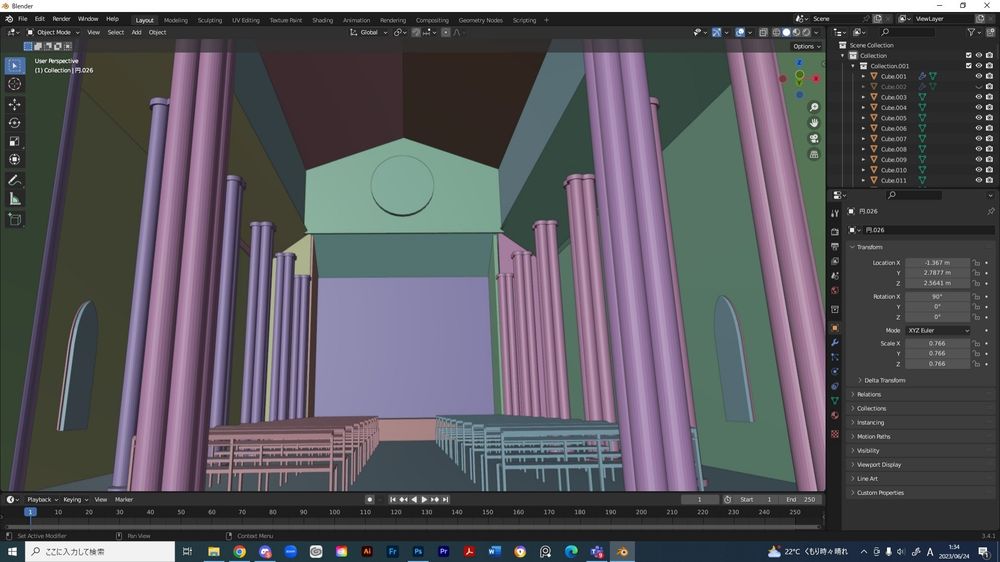
Task: Open the Modifier properties wrench tab
Action: click(835, 343)
